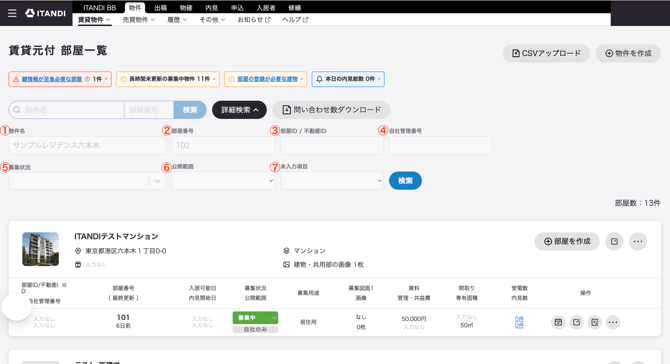Click the 部屋を作成 button
The height and width of the screenshot is (364, 670).
click(x=567, y=241)
